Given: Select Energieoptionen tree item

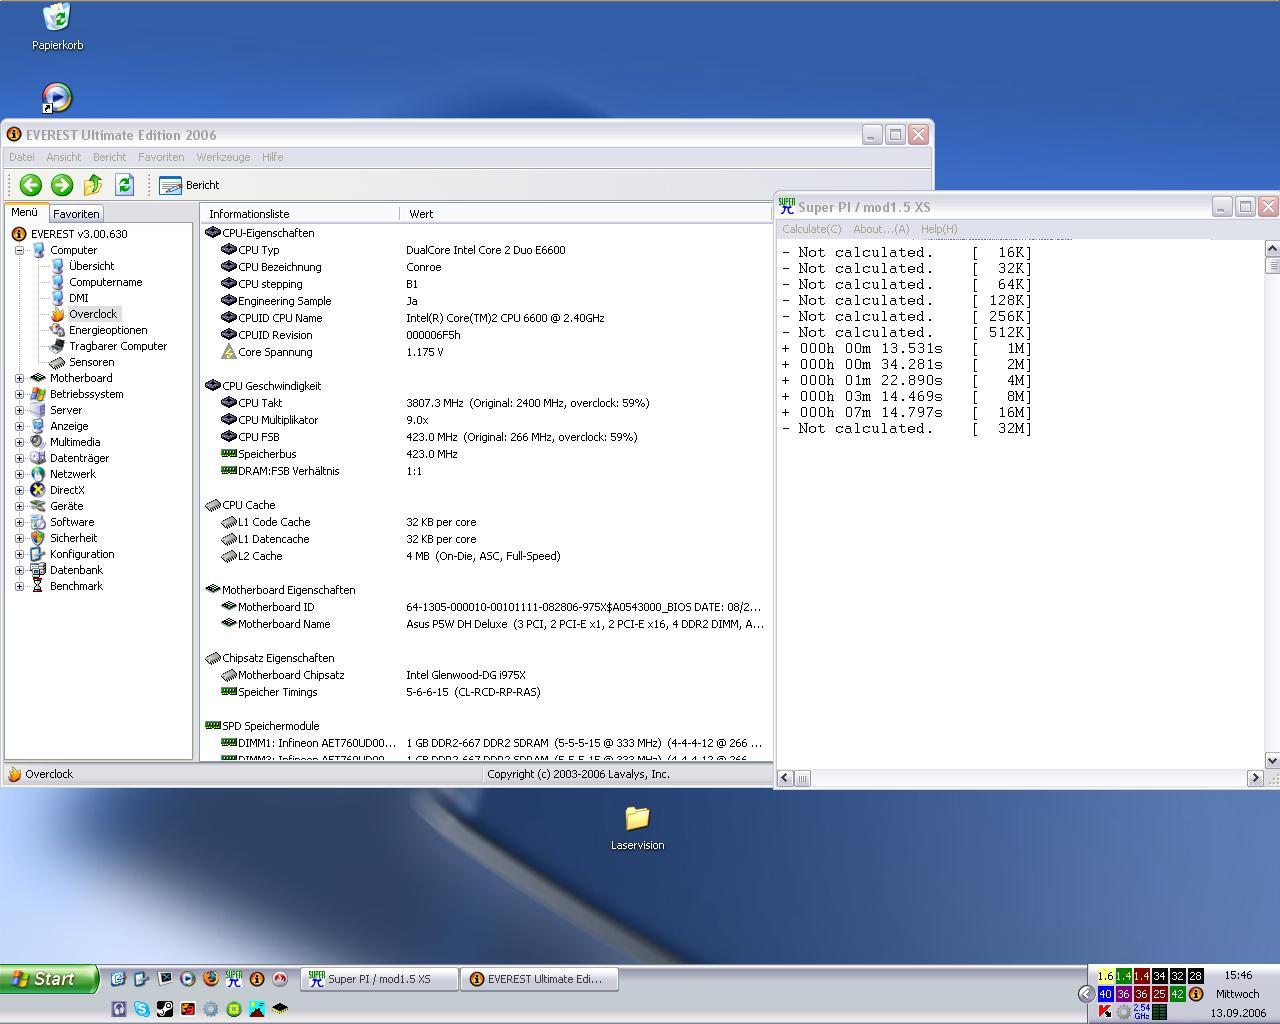Looking at the screenshot, I should click(x=108, y=330).
